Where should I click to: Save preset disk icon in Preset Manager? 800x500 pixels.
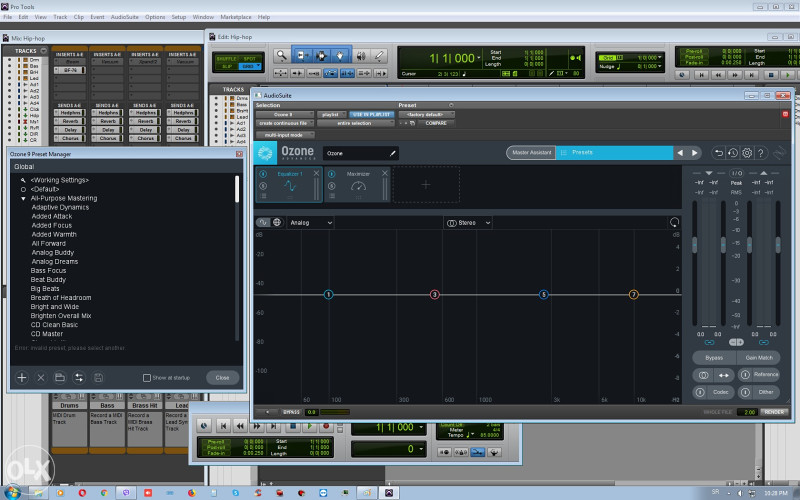pyautogui.click(x=98, y=378)
